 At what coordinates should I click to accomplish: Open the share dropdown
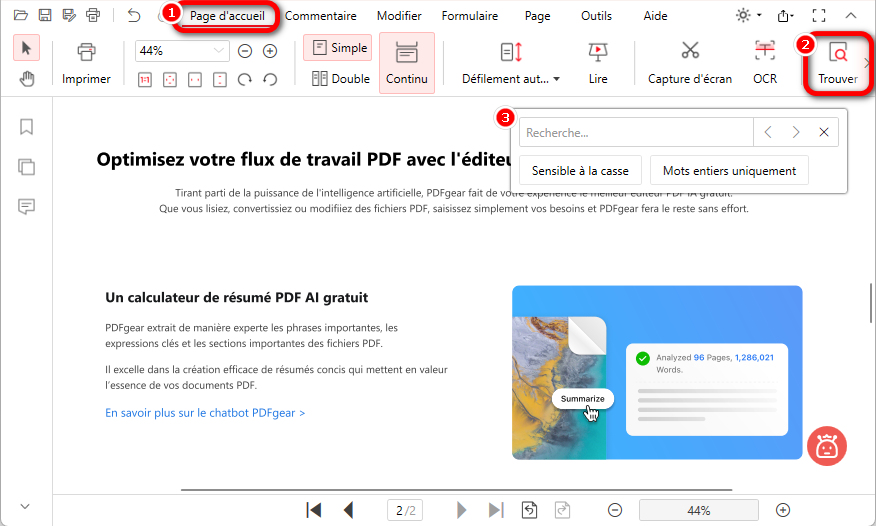click(785, 16)
